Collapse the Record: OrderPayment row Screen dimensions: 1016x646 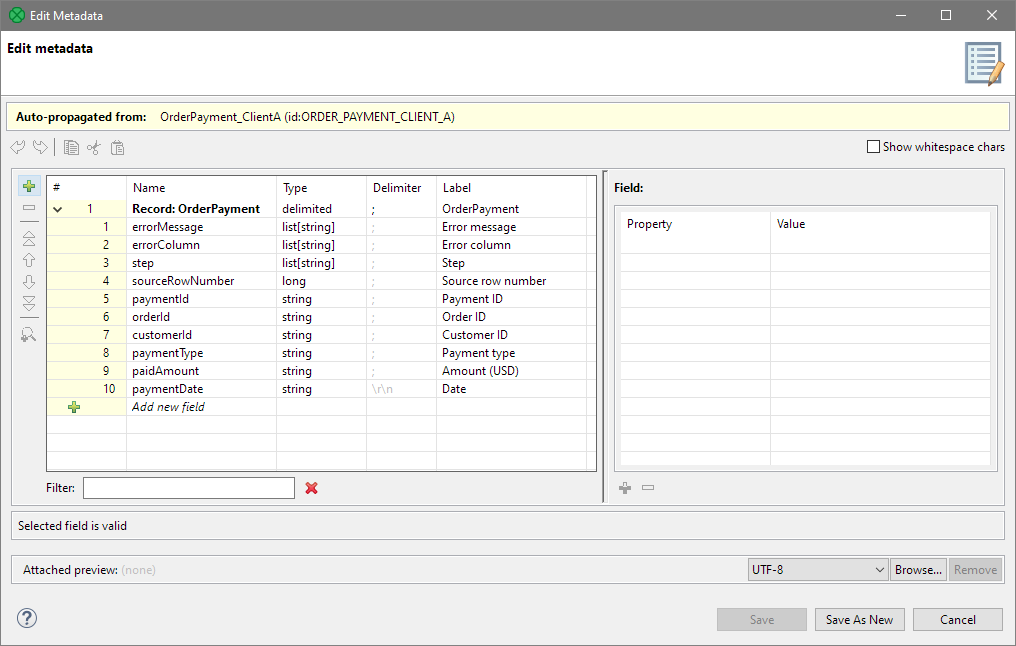[x=57, y=208]
